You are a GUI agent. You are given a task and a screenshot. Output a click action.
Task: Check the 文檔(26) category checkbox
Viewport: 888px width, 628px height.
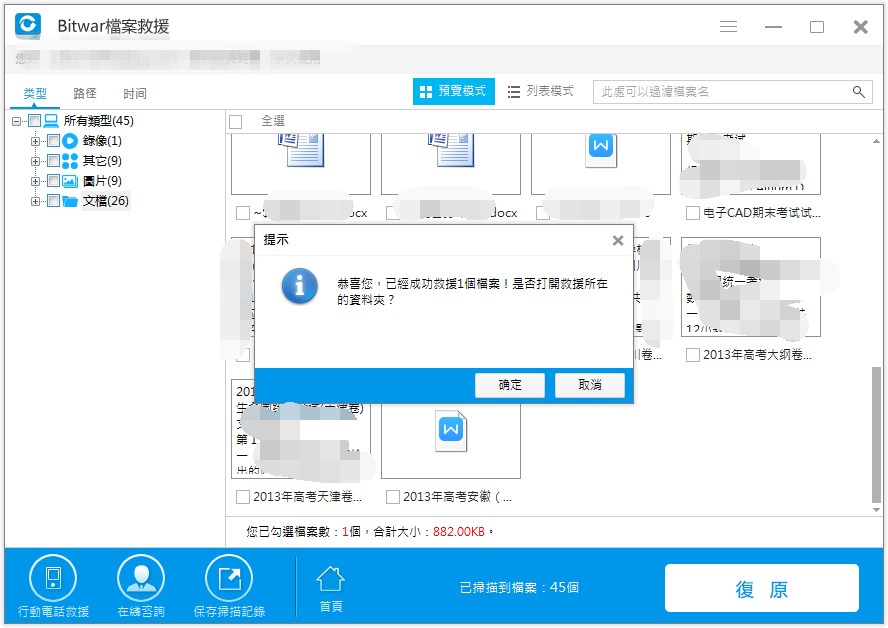[x=53, y=200]
